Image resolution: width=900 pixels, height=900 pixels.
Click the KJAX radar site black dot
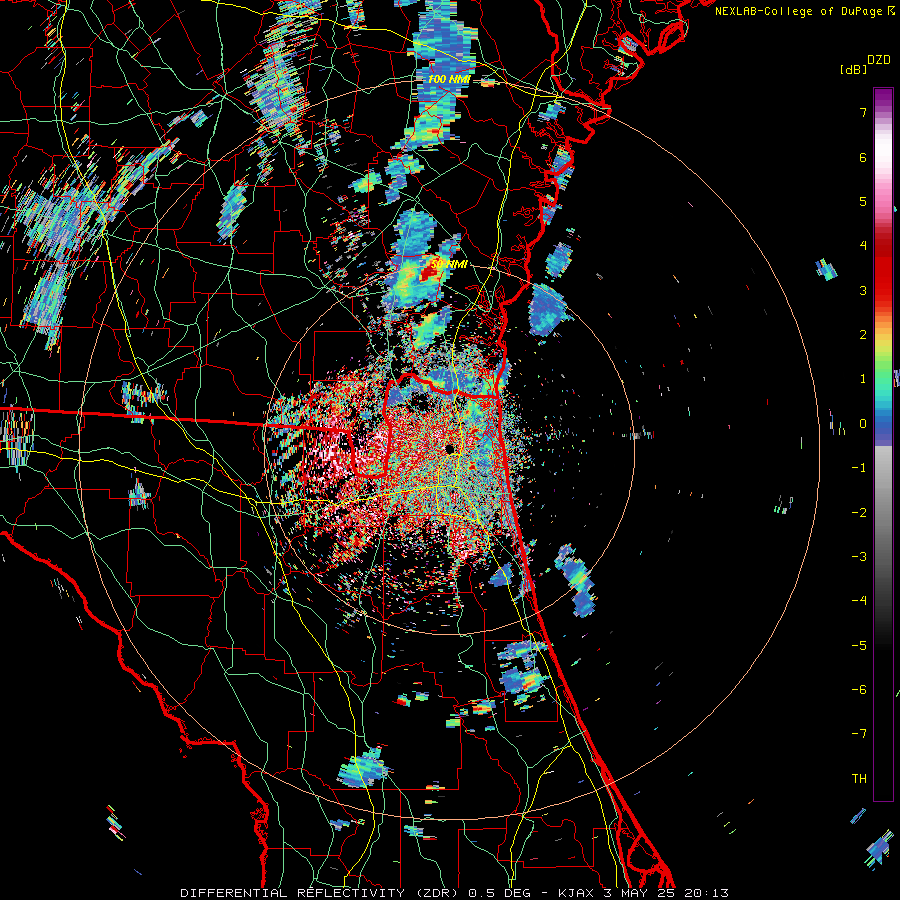click(x=450, y=449)
